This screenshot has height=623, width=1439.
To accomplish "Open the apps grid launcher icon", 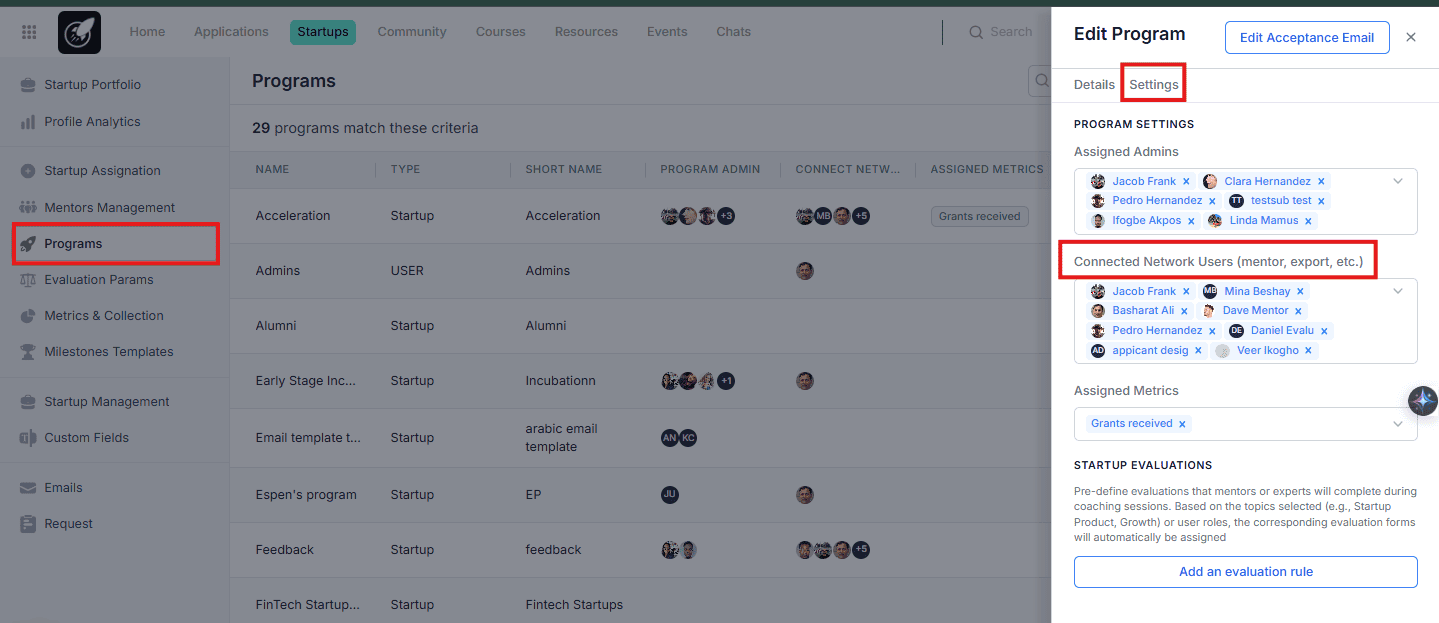I will click(29, 32).
